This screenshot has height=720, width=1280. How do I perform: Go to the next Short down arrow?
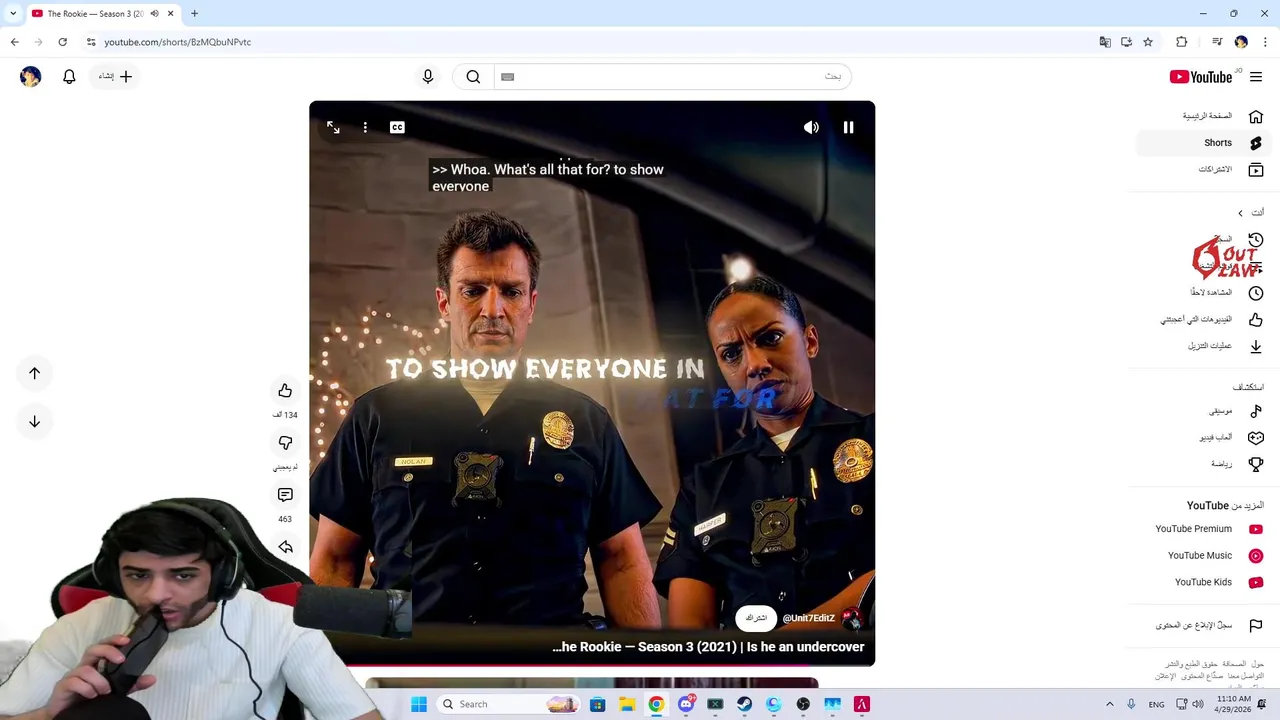[34, 421]
